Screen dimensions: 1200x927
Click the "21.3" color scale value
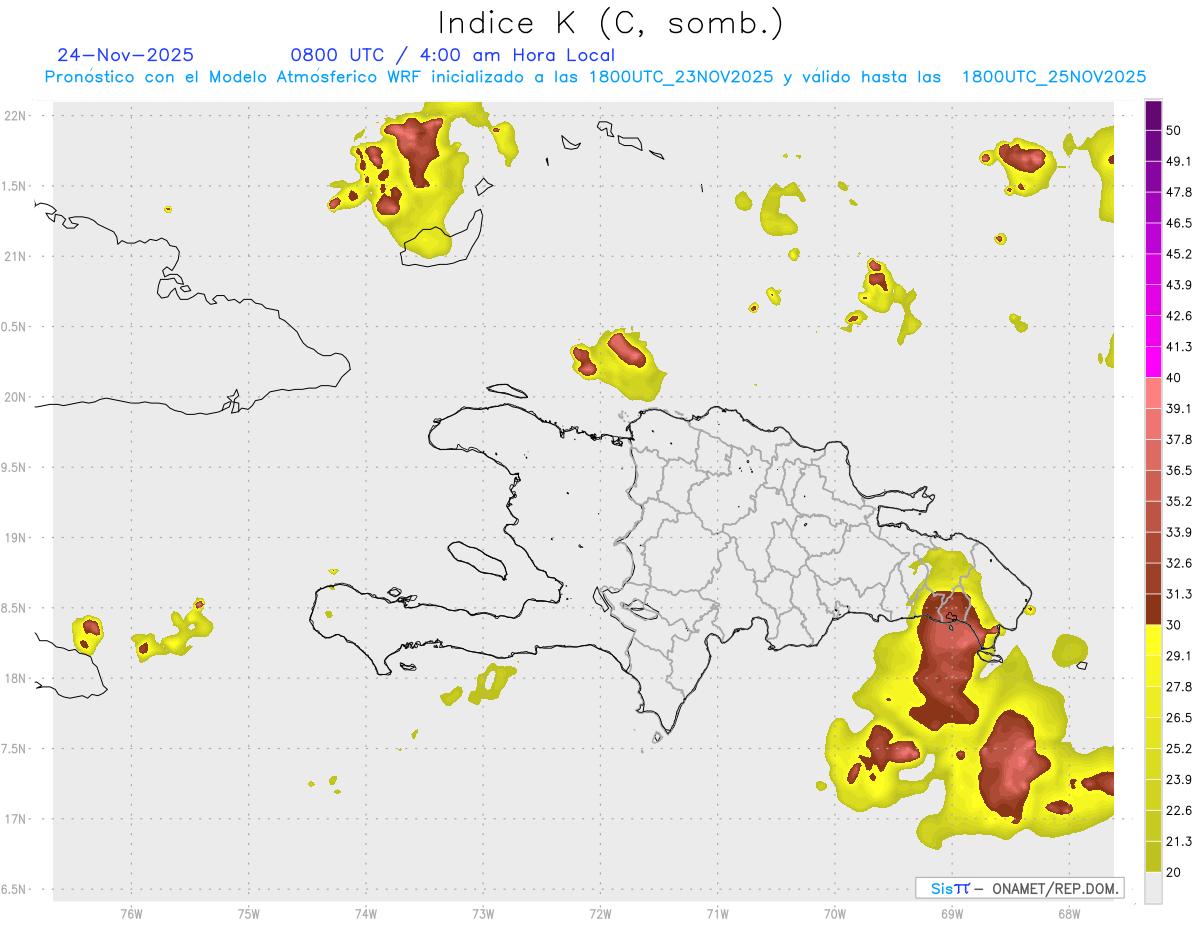coord(1179,842)
